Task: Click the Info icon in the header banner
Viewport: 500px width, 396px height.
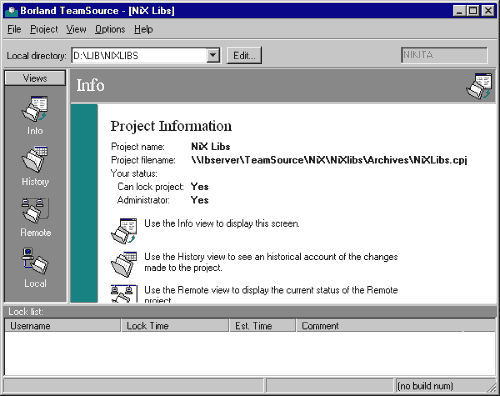Action: (479, 86)
